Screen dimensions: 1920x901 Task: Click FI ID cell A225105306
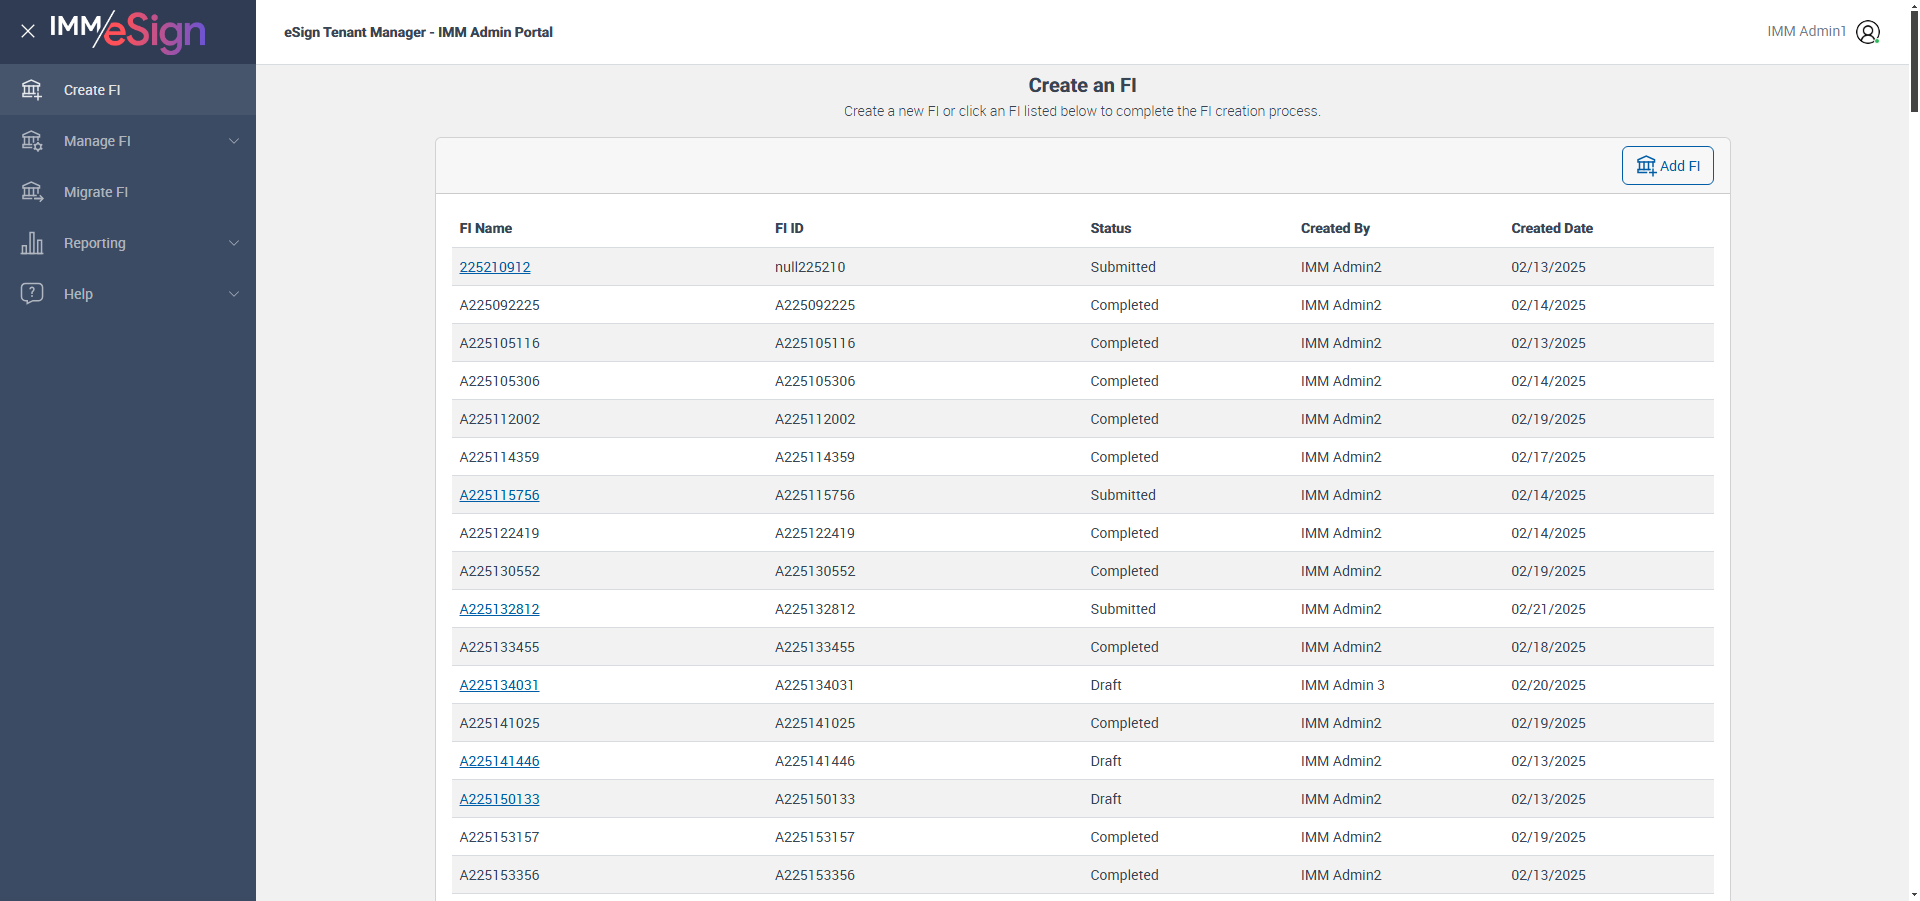[x=815, y=381]
